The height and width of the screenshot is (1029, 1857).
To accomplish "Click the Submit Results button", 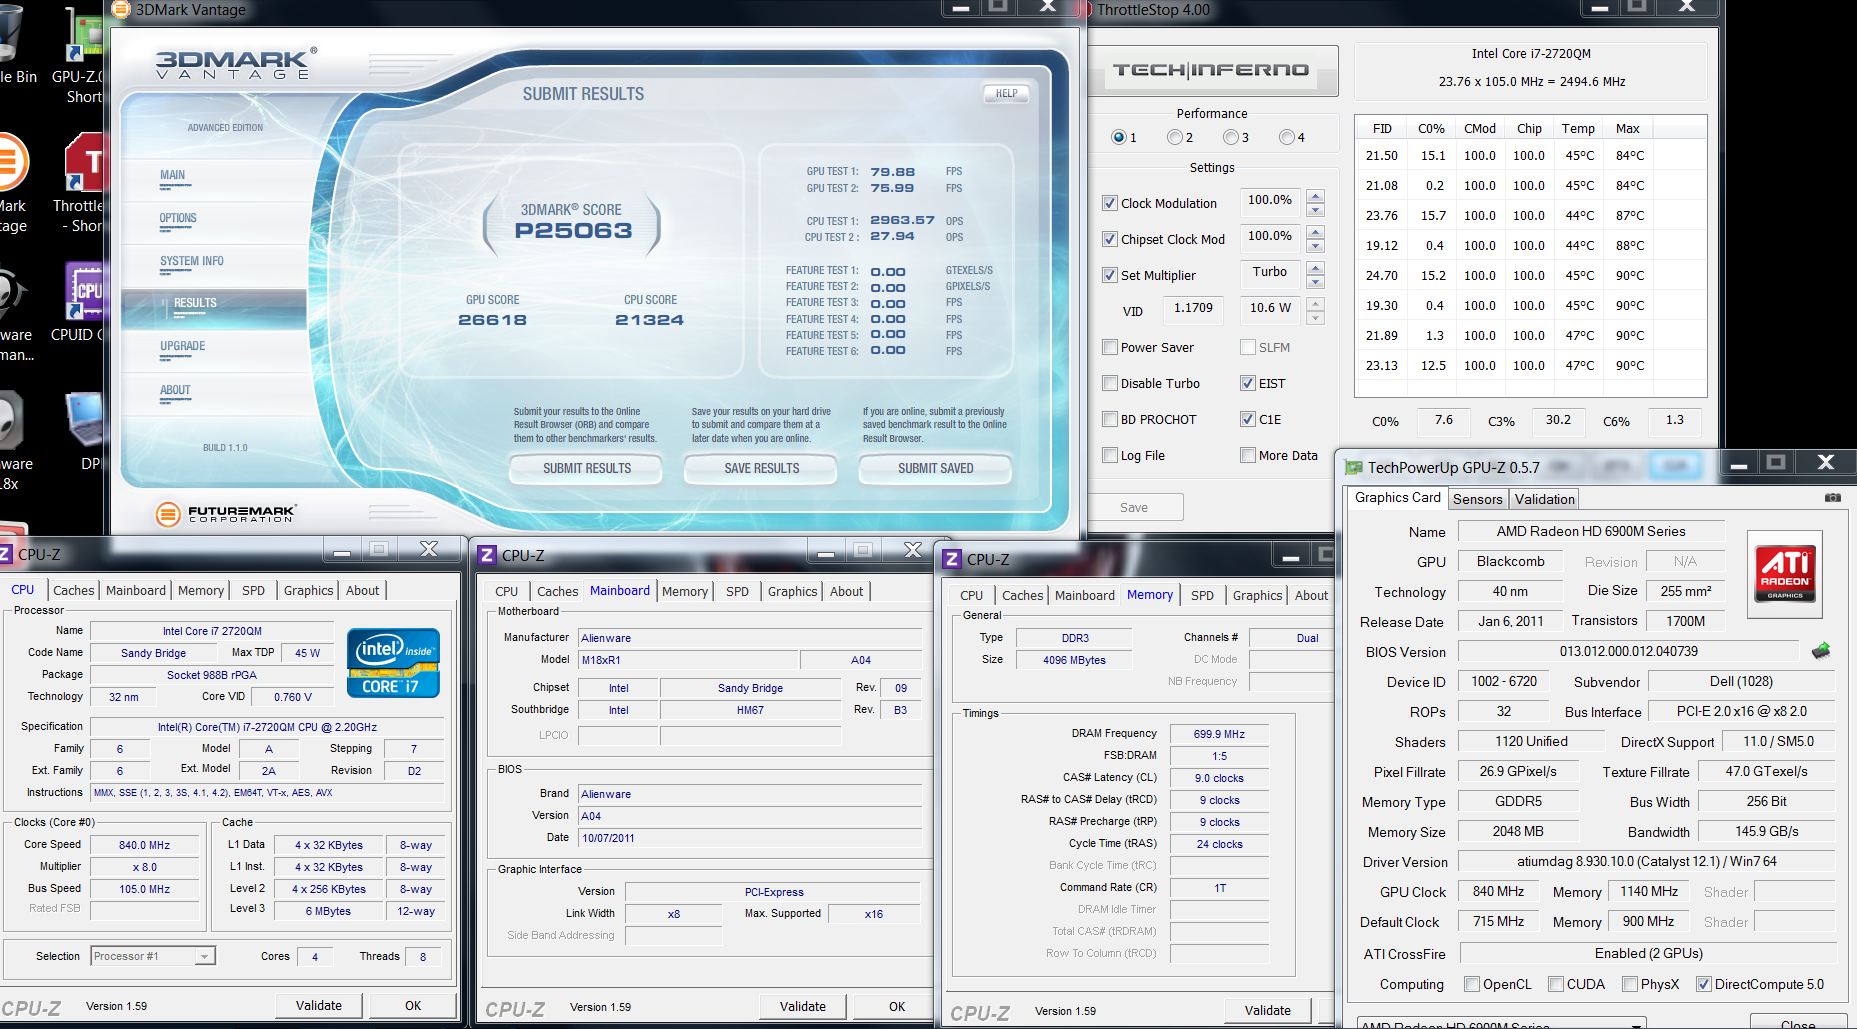I will (587, 468).
